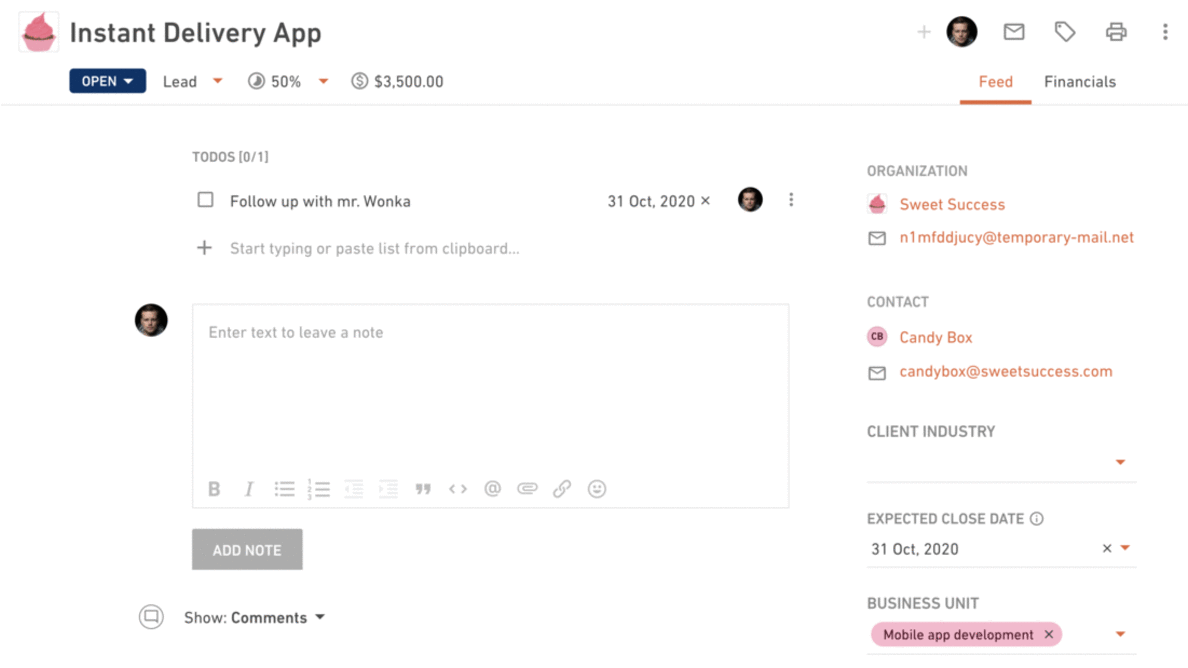
Task: Change the 50% probability dropdown
Action: pos(288,81)
